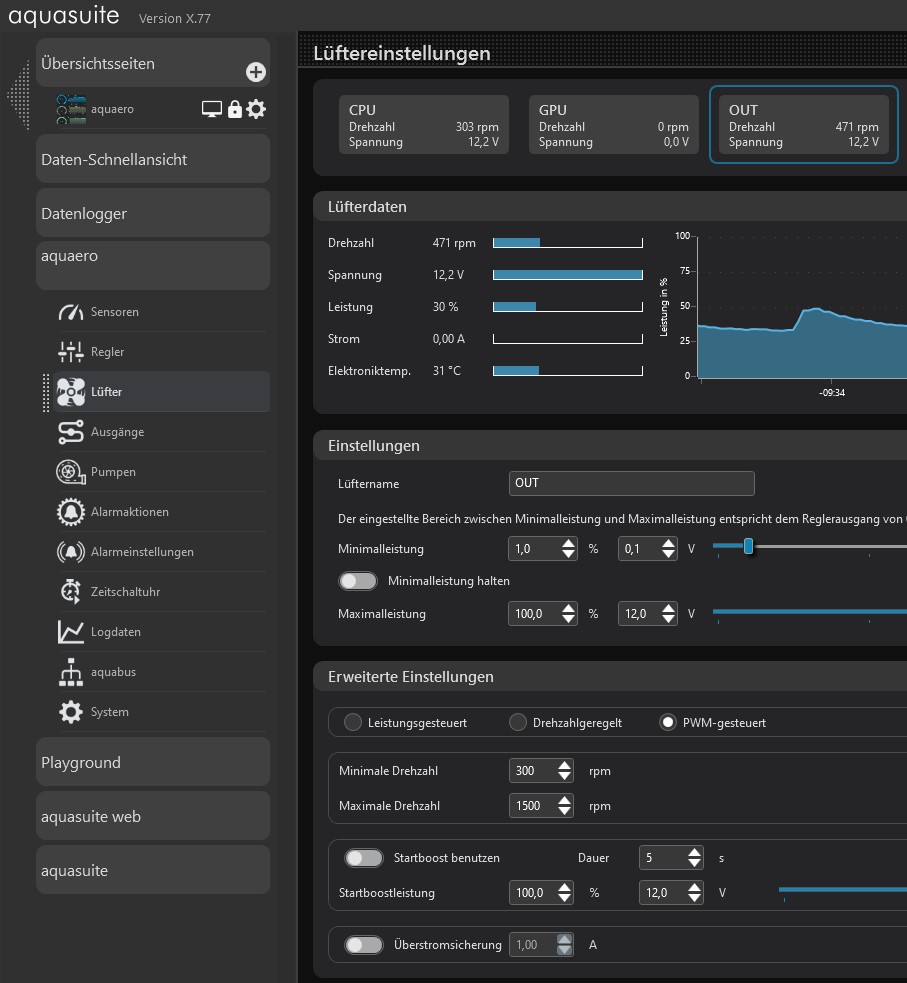Image resolution: width=907 pixels, height=983 pixels.
Task: Open Regler via its sliders icon
Action: click(x=71, y=352)
